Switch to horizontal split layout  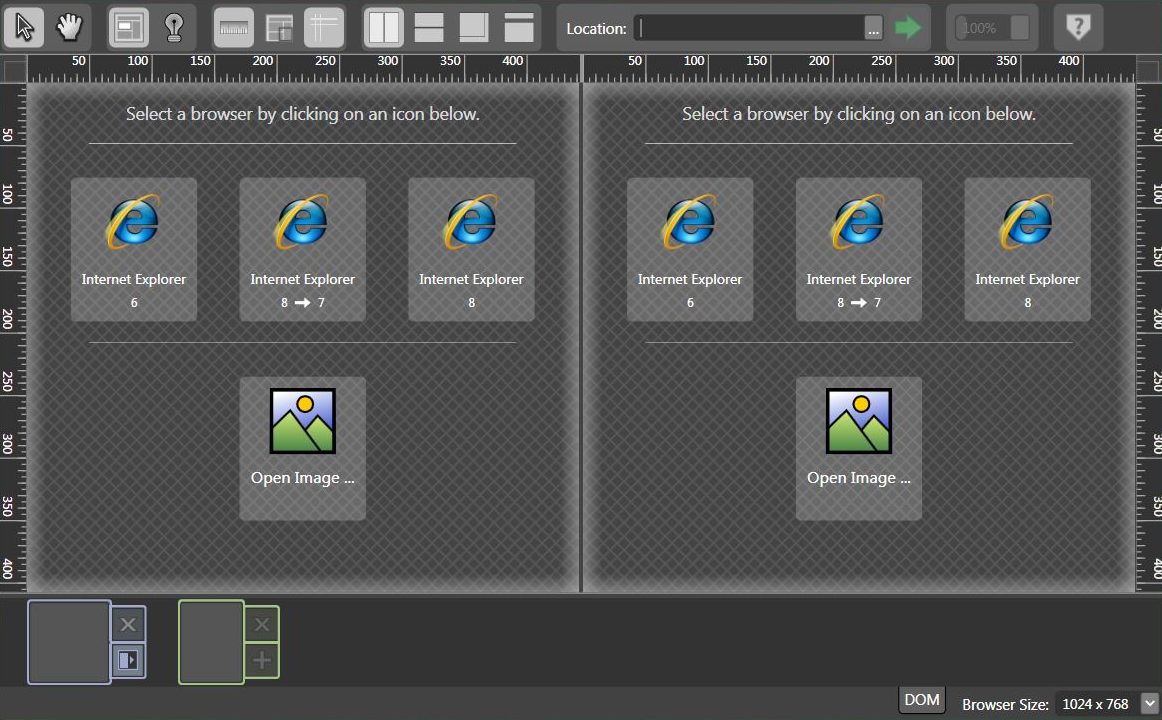click(x=429, y=28)
